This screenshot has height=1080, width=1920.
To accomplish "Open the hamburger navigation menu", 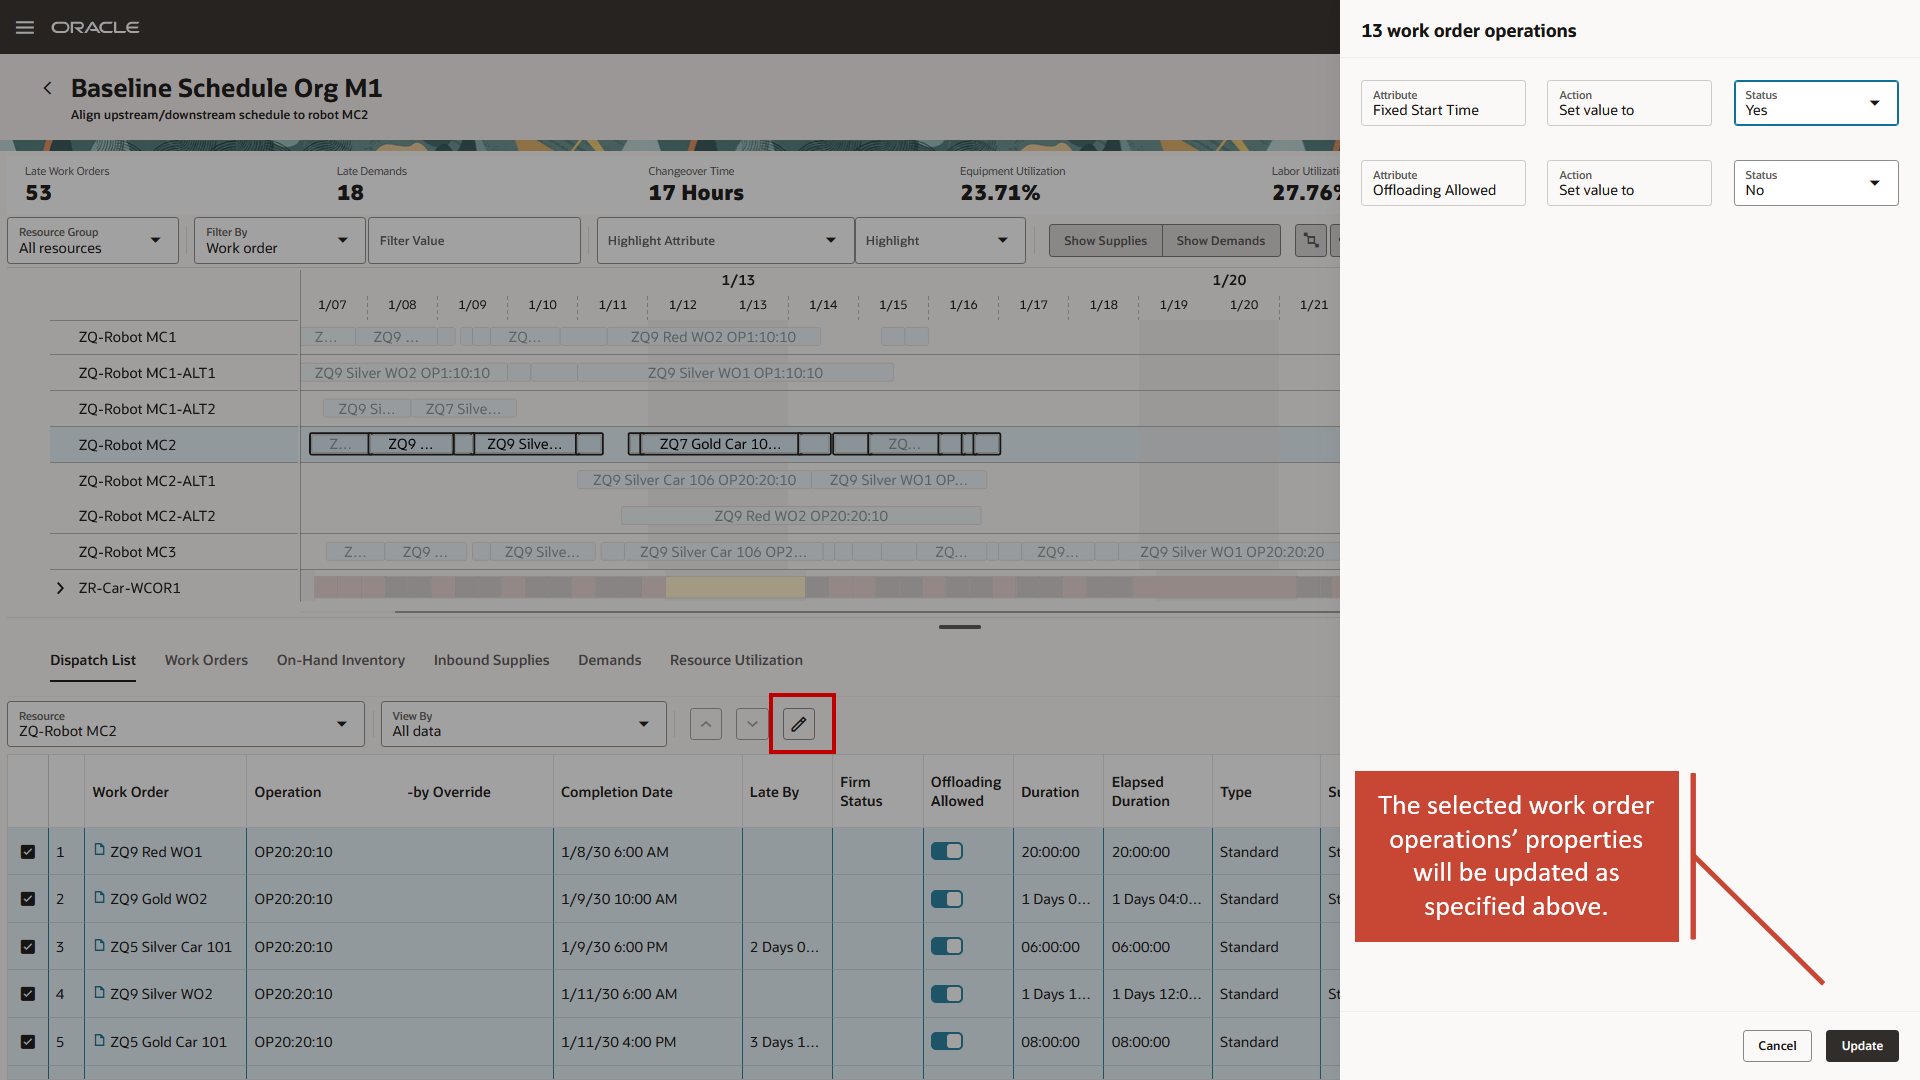I will coord(25,27).
